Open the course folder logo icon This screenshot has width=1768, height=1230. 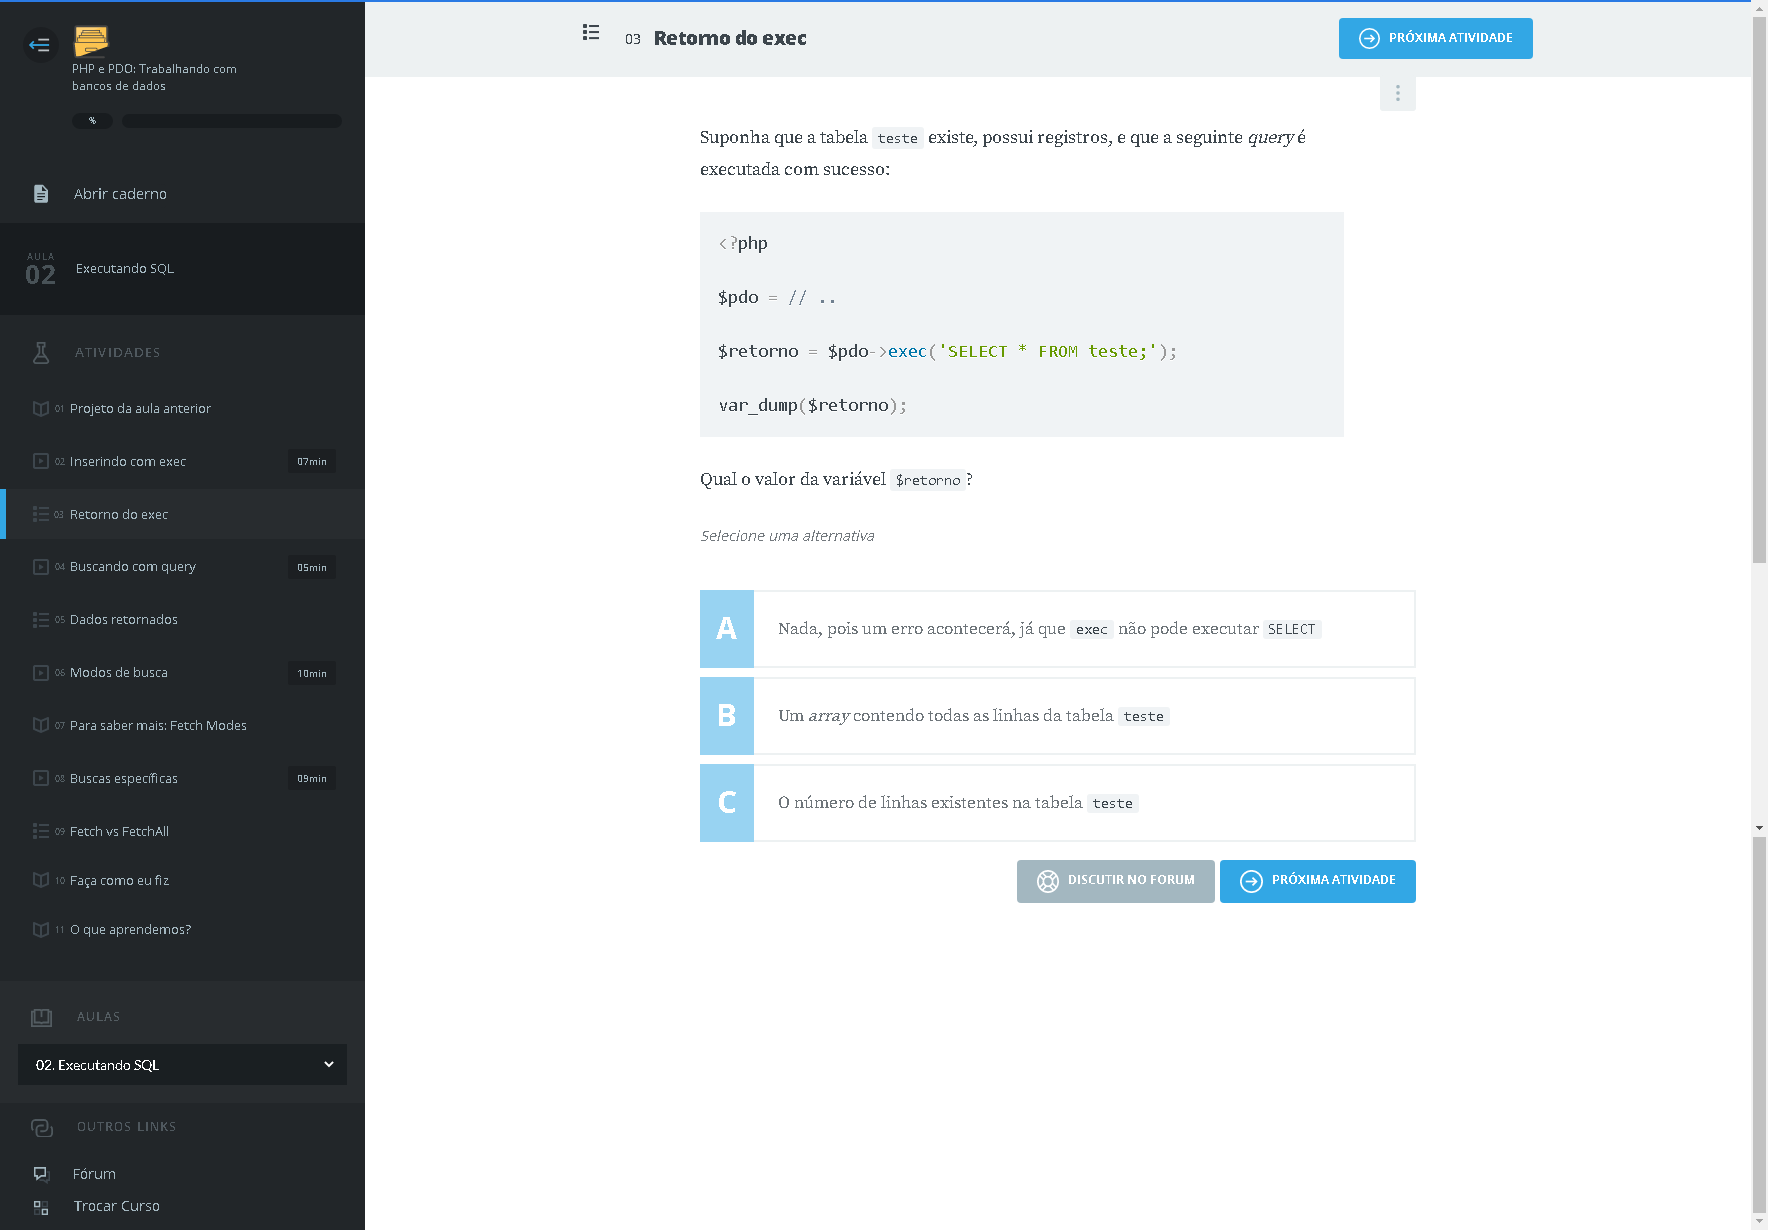pyautogui.click(x=91, y=41)
